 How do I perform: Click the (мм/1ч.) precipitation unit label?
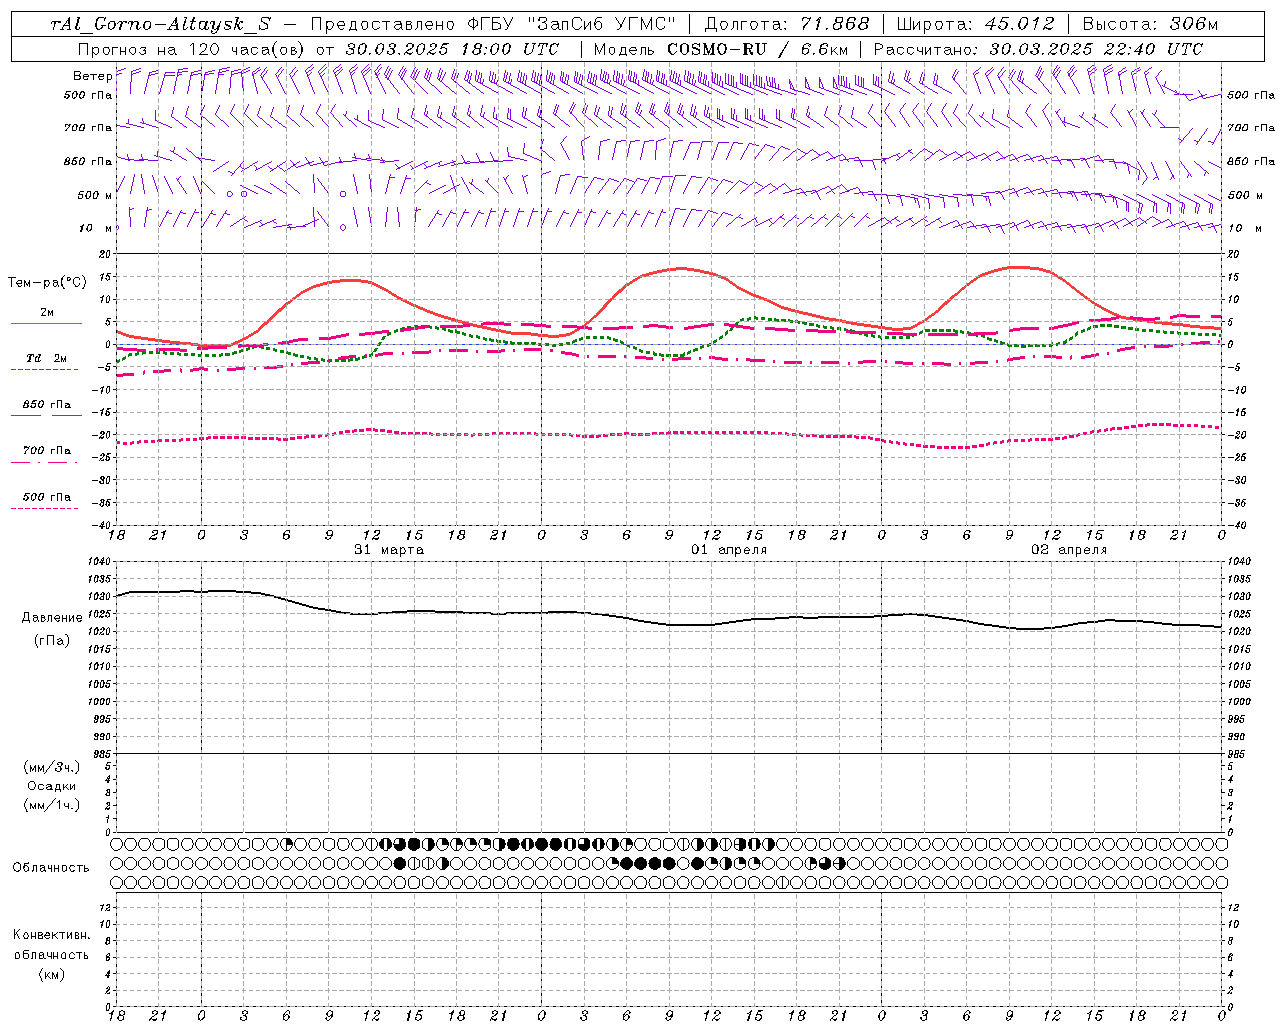tap(52, 805)
